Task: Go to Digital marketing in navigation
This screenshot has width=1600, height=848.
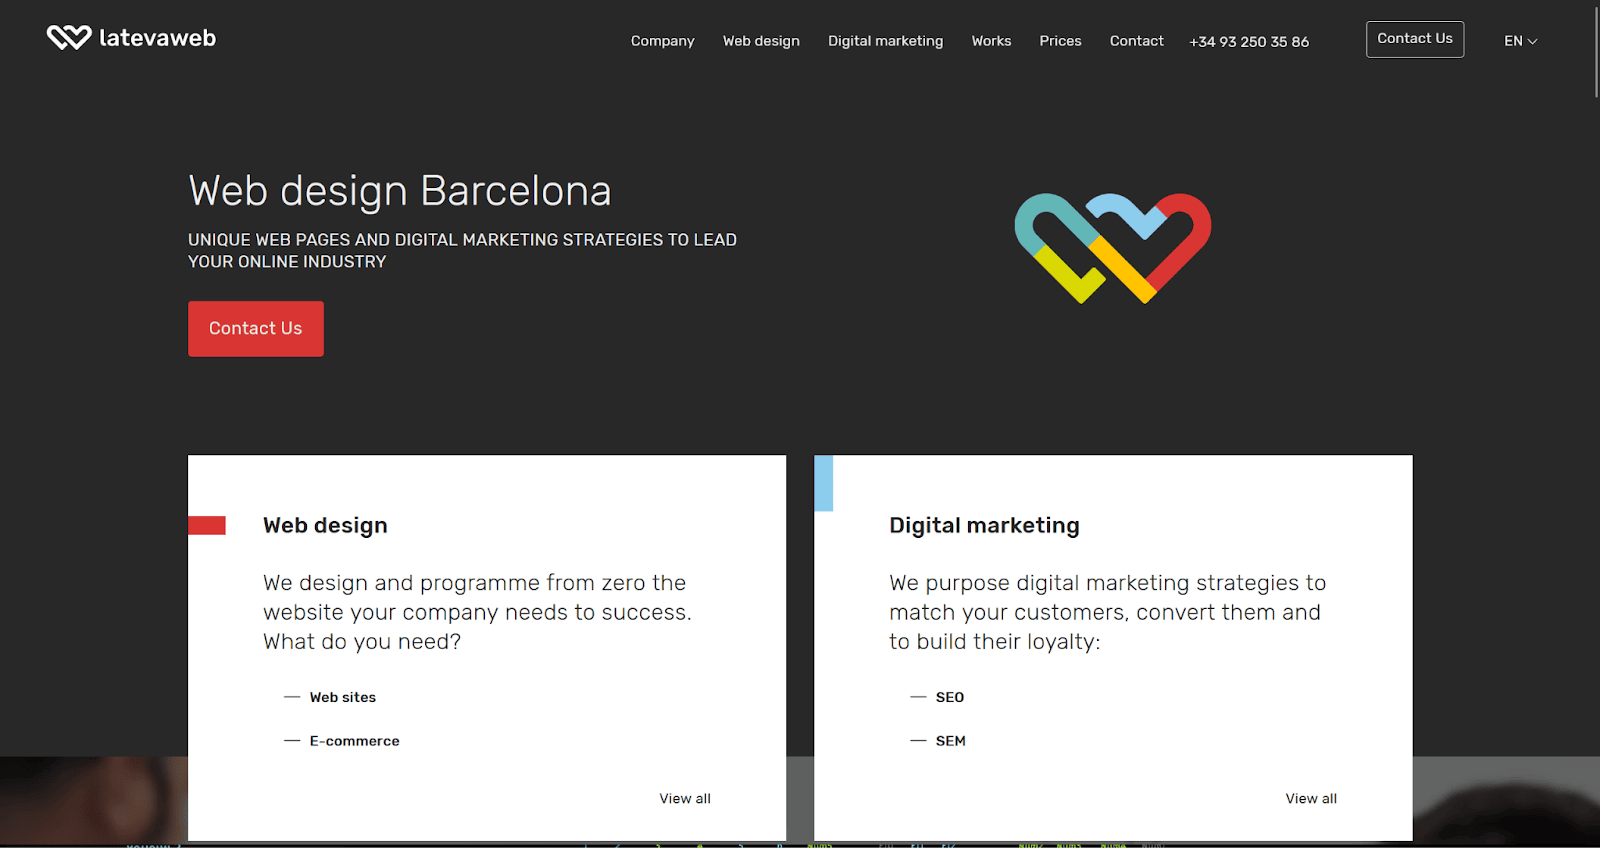Action: click(x=885, y=41)
